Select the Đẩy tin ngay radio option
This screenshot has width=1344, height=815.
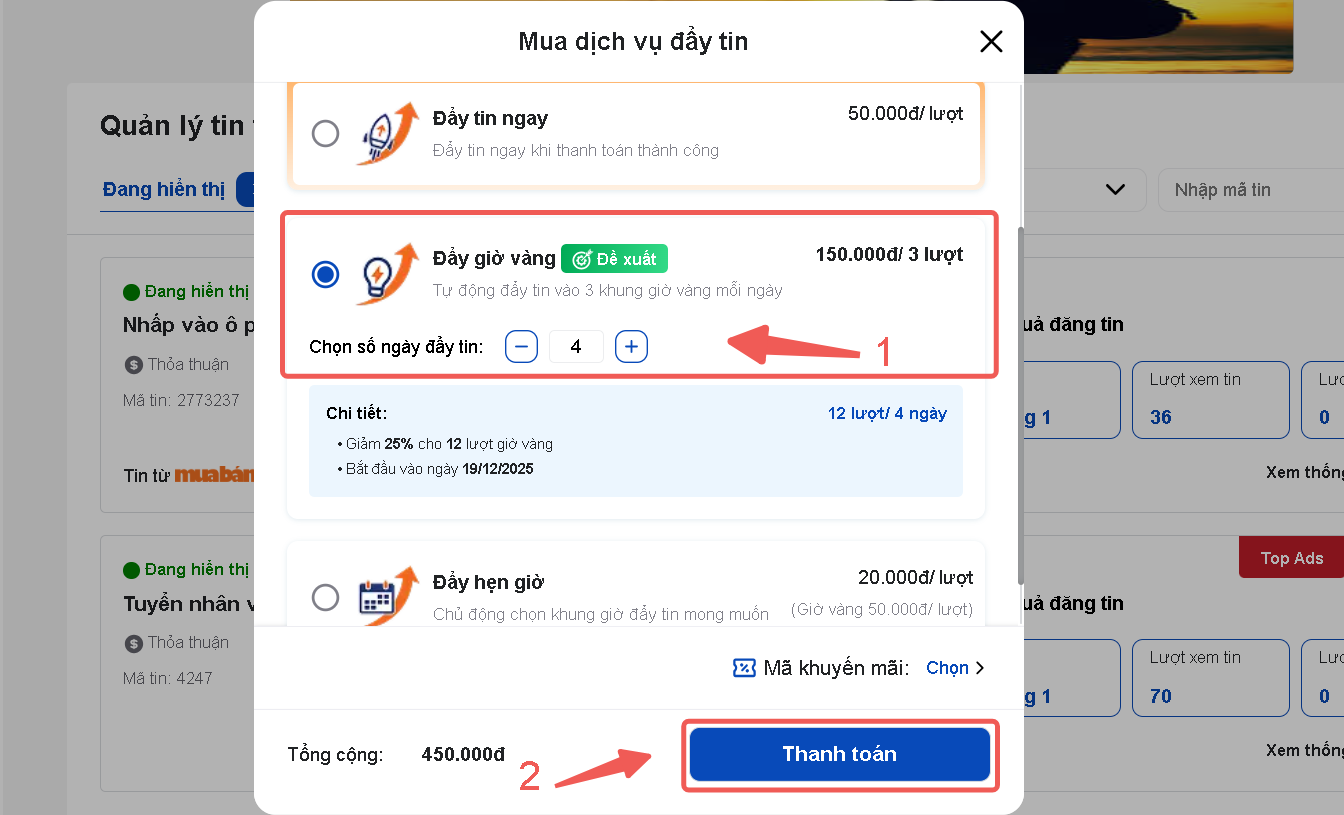[325, 133]
